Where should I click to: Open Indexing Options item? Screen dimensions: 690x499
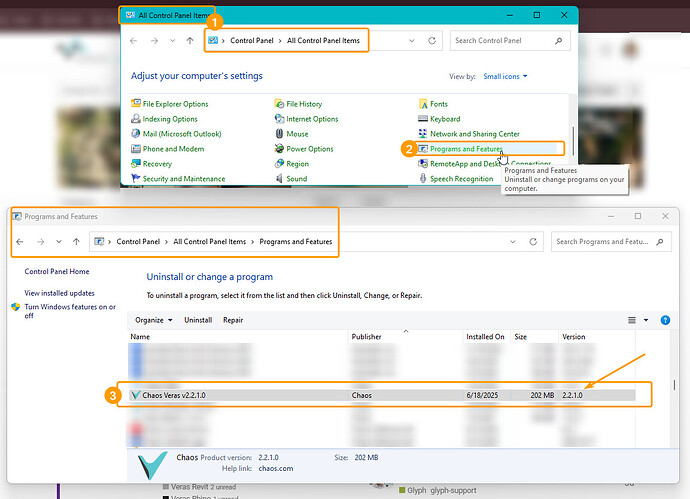[x=165, y=119]
